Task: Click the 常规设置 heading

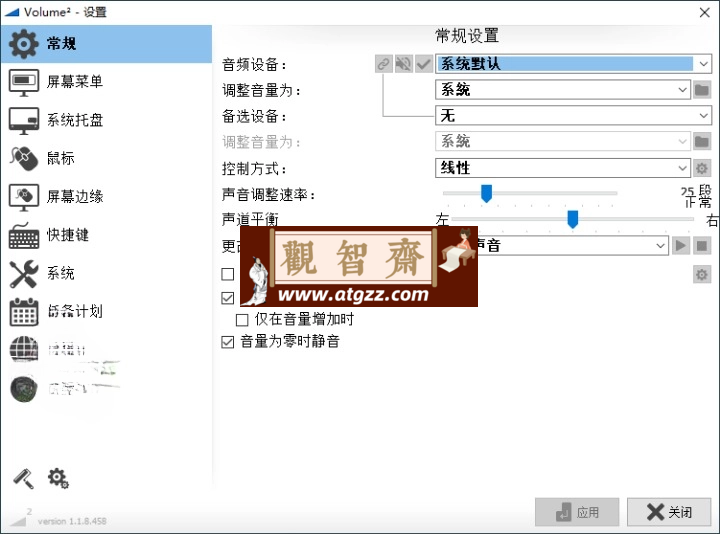Action: pyautogui.click(x=467, y=35)
